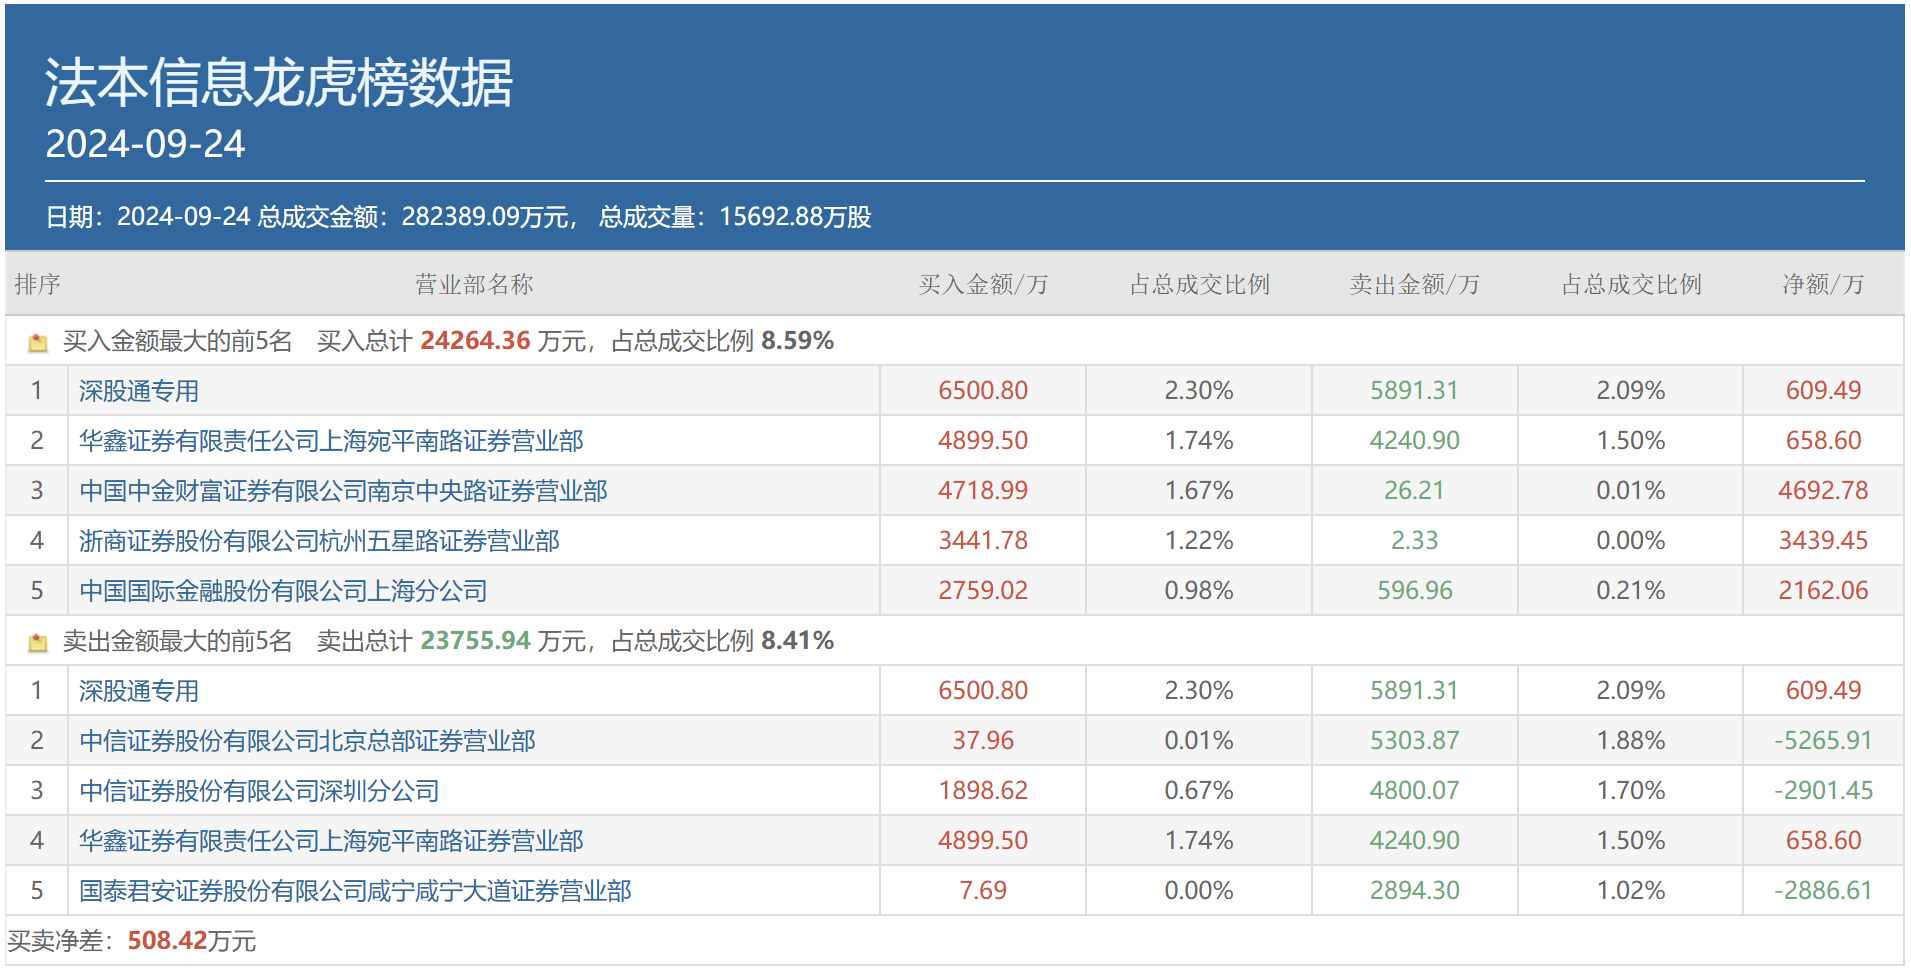The height and width of the screenshot is (971, 1911).
Task: Click the percentage cell 1.70%
Action: click(1631, 791)
